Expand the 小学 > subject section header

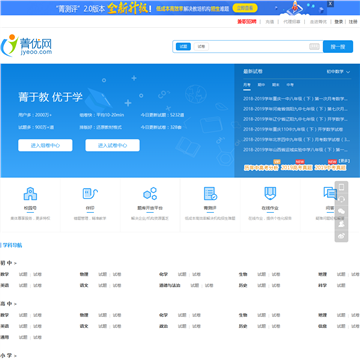[9, 355]
